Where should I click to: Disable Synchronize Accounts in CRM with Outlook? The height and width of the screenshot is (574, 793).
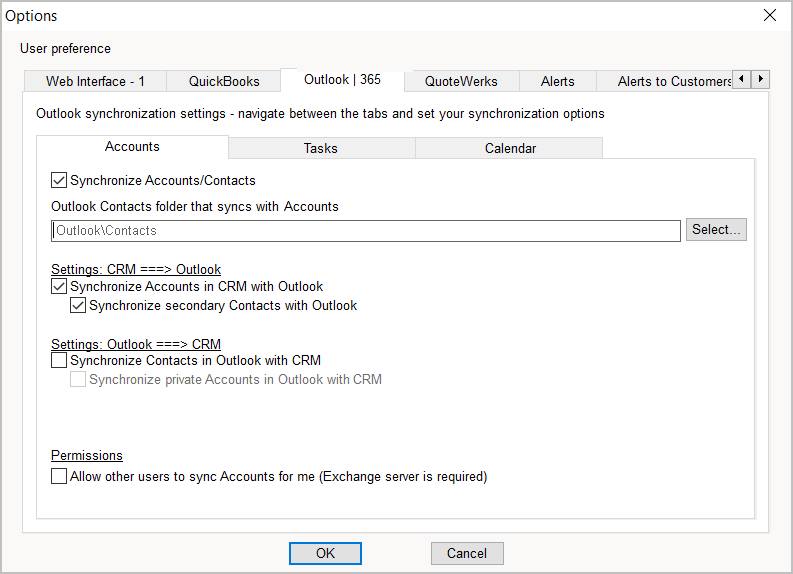59,287
